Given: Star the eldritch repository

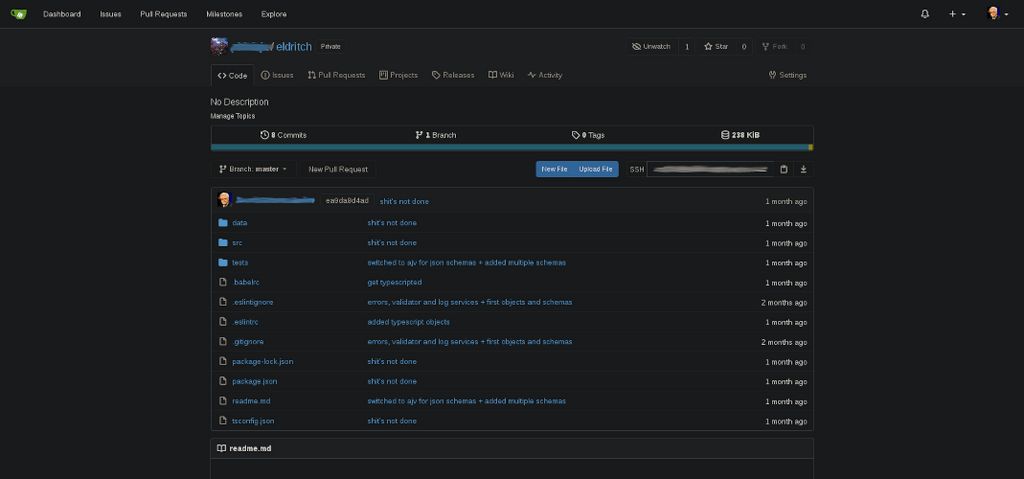Looking at the screenshot, I should [x=716, y=46].
